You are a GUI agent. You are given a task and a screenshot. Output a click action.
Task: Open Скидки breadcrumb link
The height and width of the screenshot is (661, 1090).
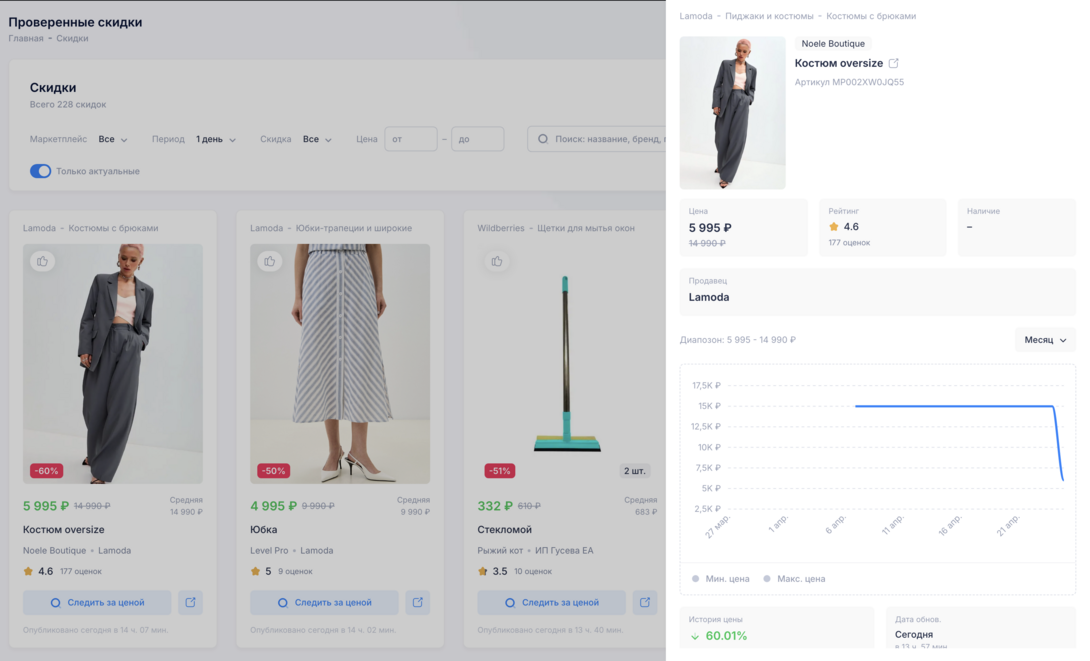(72, 38)
